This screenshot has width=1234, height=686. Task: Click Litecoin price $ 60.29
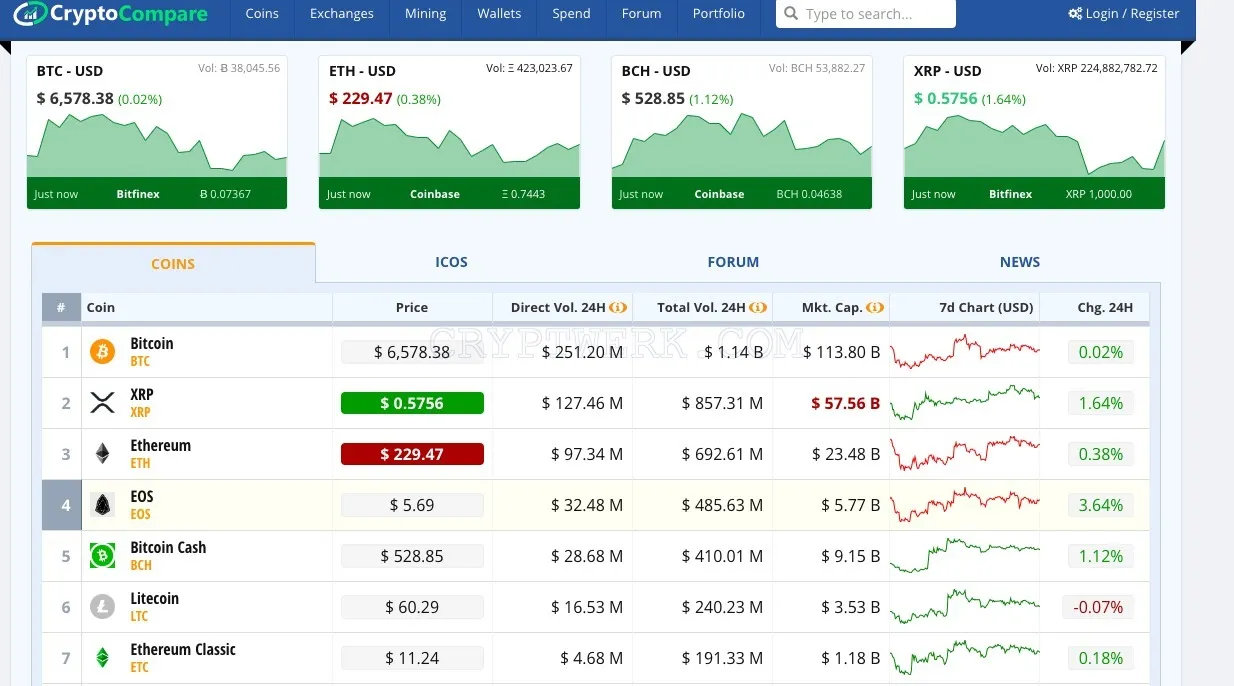click(x=412, y=607)
